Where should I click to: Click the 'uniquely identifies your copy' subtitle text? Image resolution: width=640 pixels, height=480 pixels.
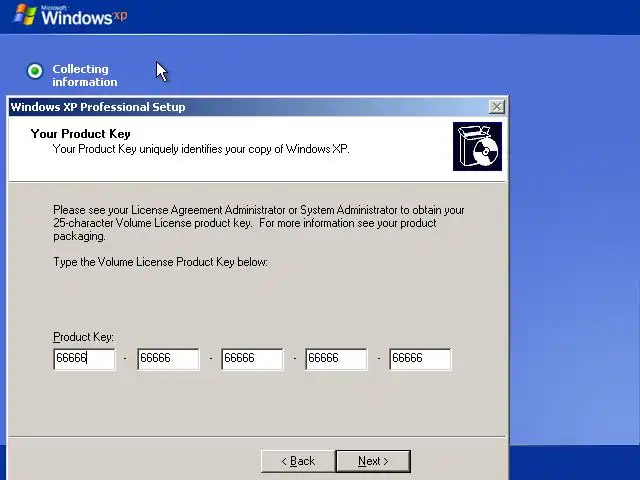(x=201, y=149)
